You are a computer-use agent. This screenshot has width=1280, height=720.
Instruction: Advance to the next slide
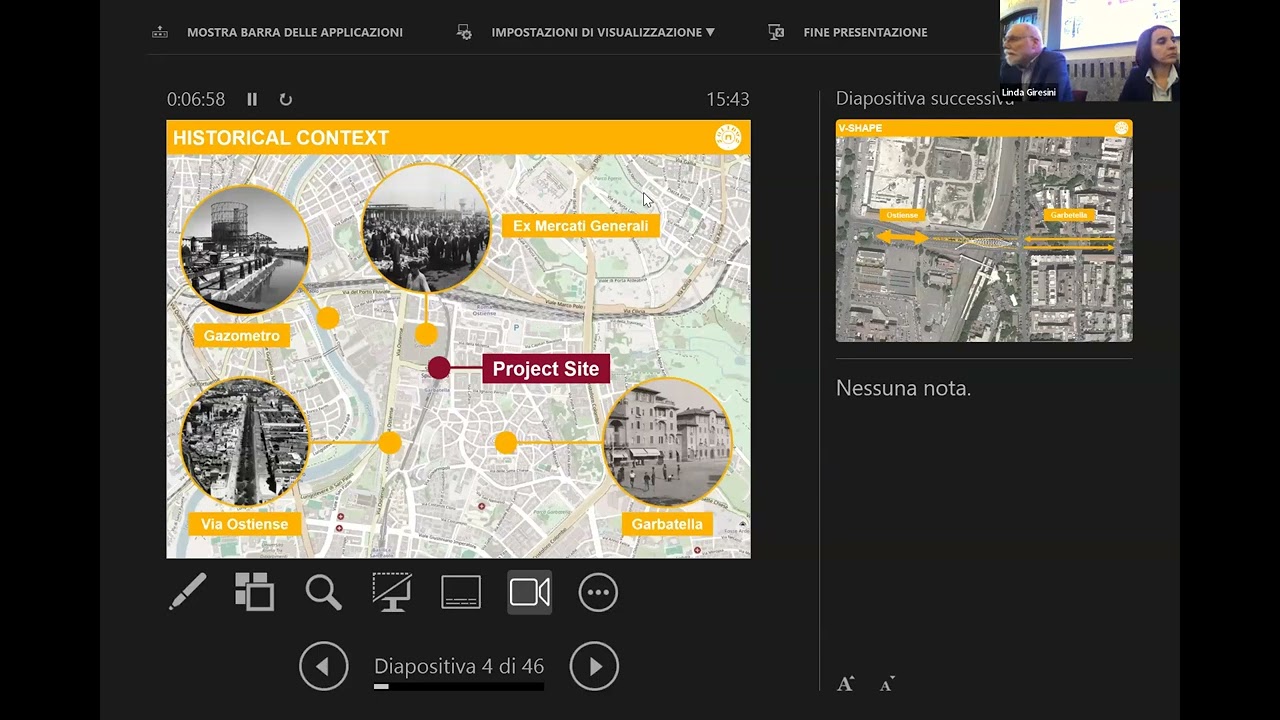(594, 666)
